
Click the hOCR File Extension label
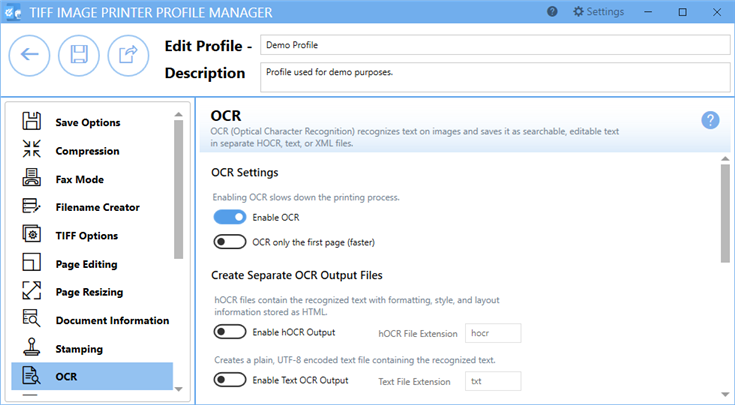pyautogui.click(x=418, y=334)
